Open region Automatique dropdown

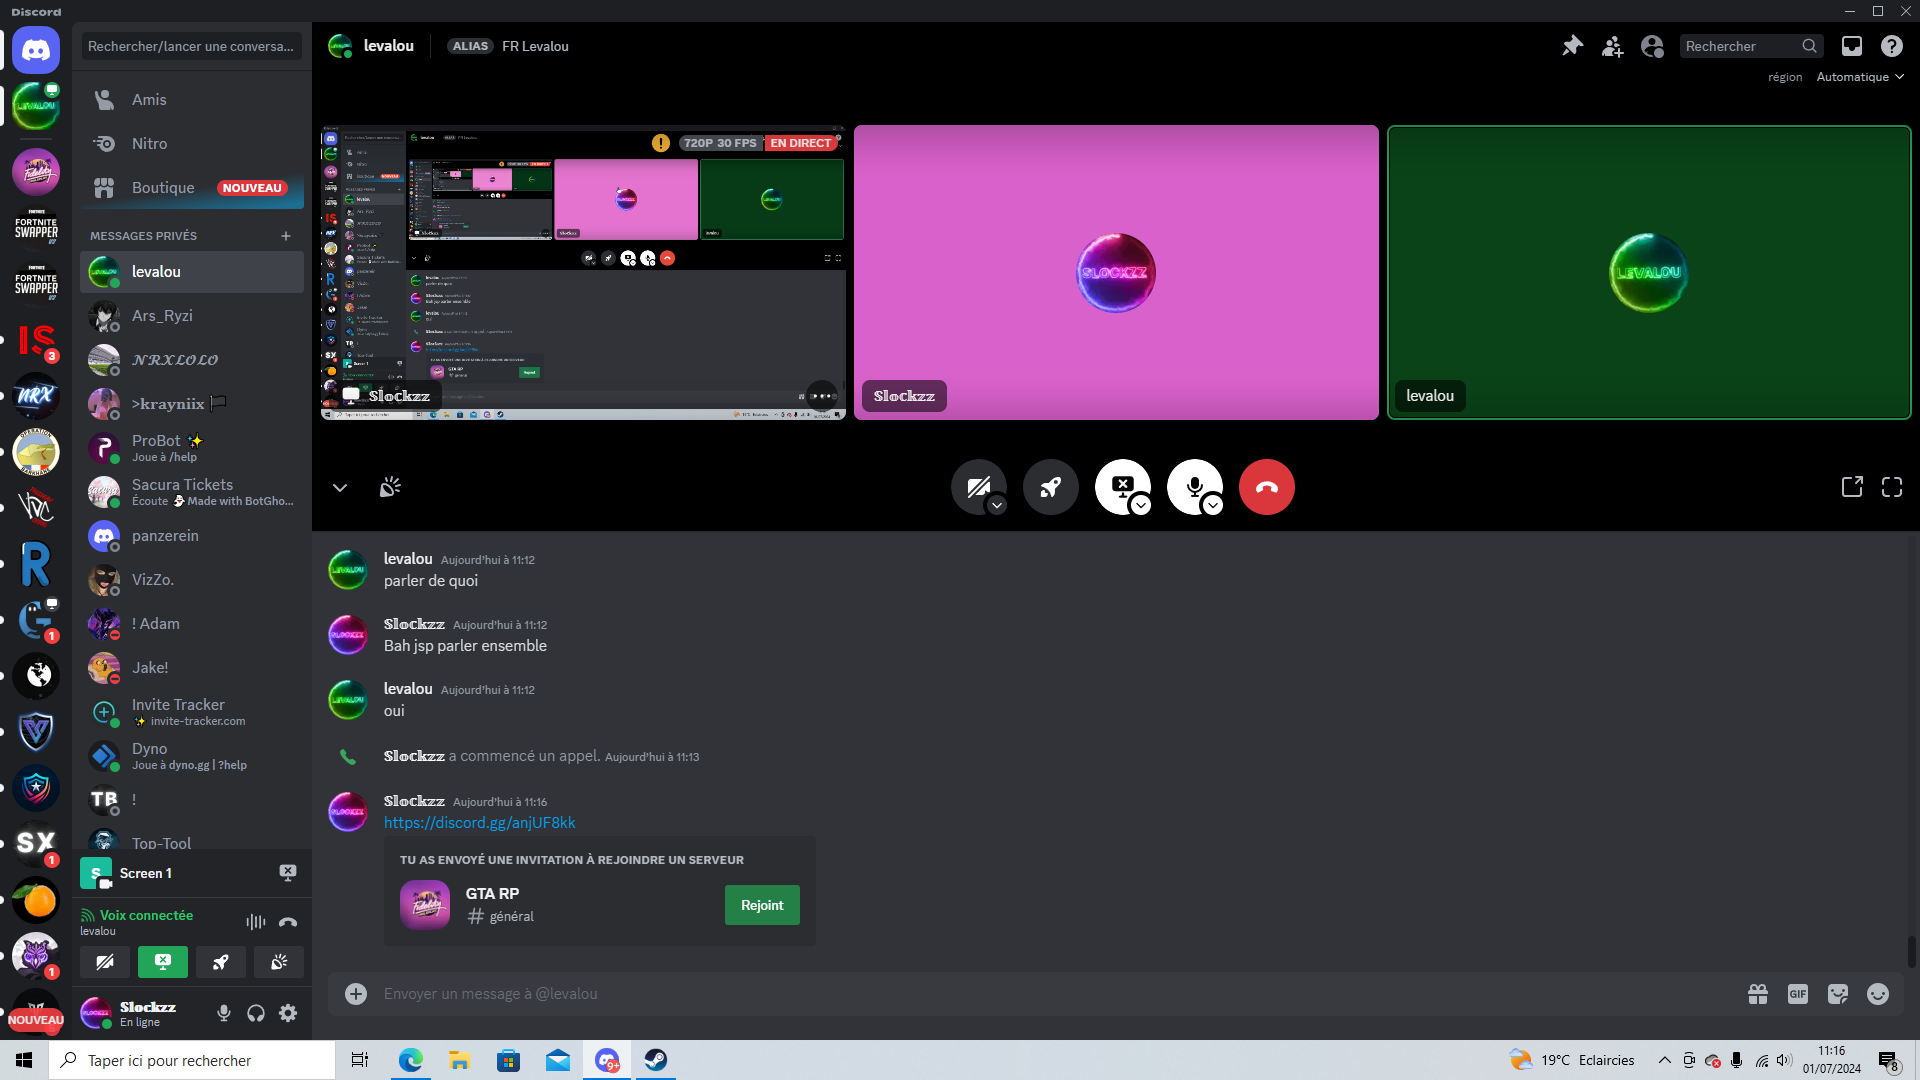[1860, 77]
